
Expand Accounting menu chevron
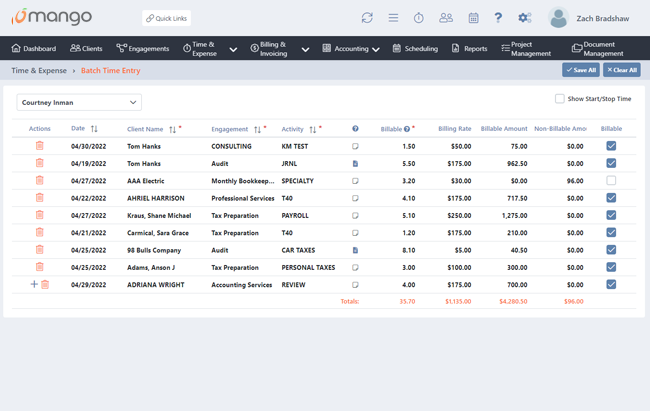point(376,49)
